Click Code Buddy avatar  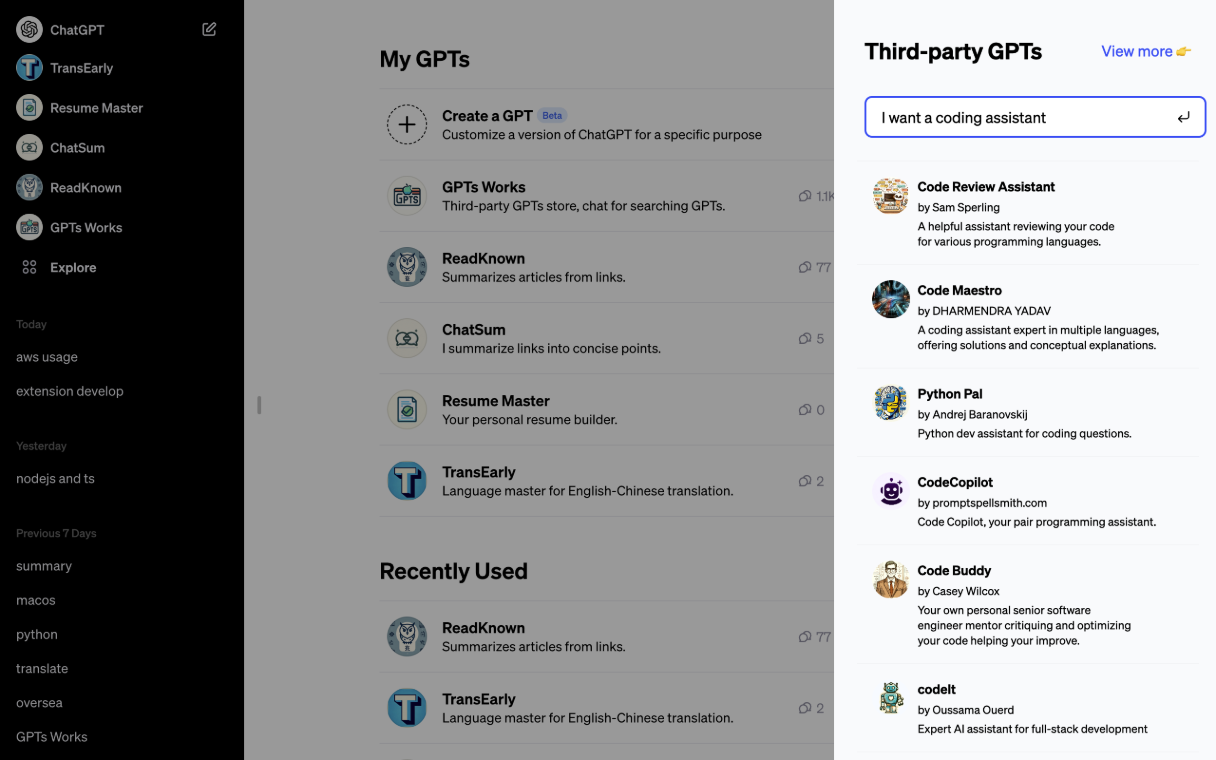click(890, 579)
